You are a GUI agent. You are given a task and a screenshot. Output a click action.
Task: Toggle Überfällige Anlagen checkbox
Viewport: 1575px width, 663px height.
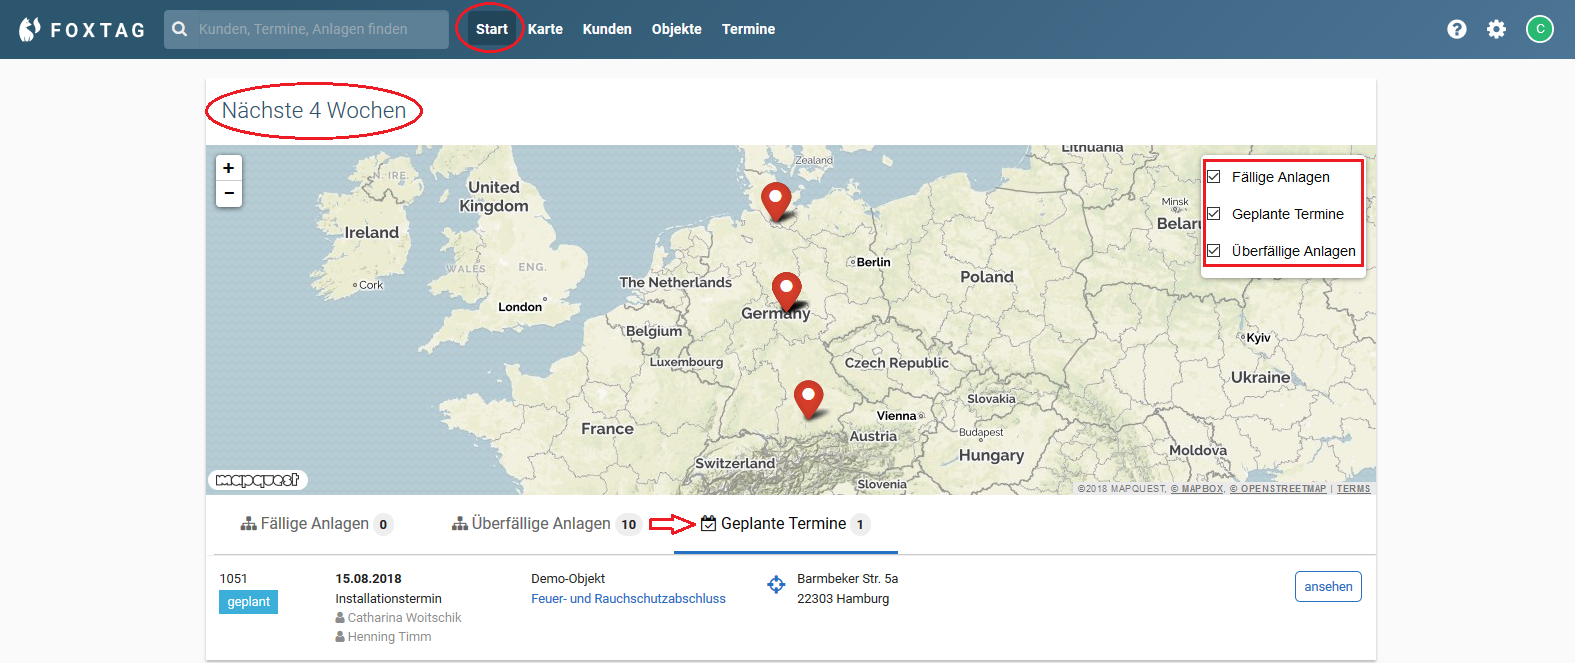(1214, 251)
